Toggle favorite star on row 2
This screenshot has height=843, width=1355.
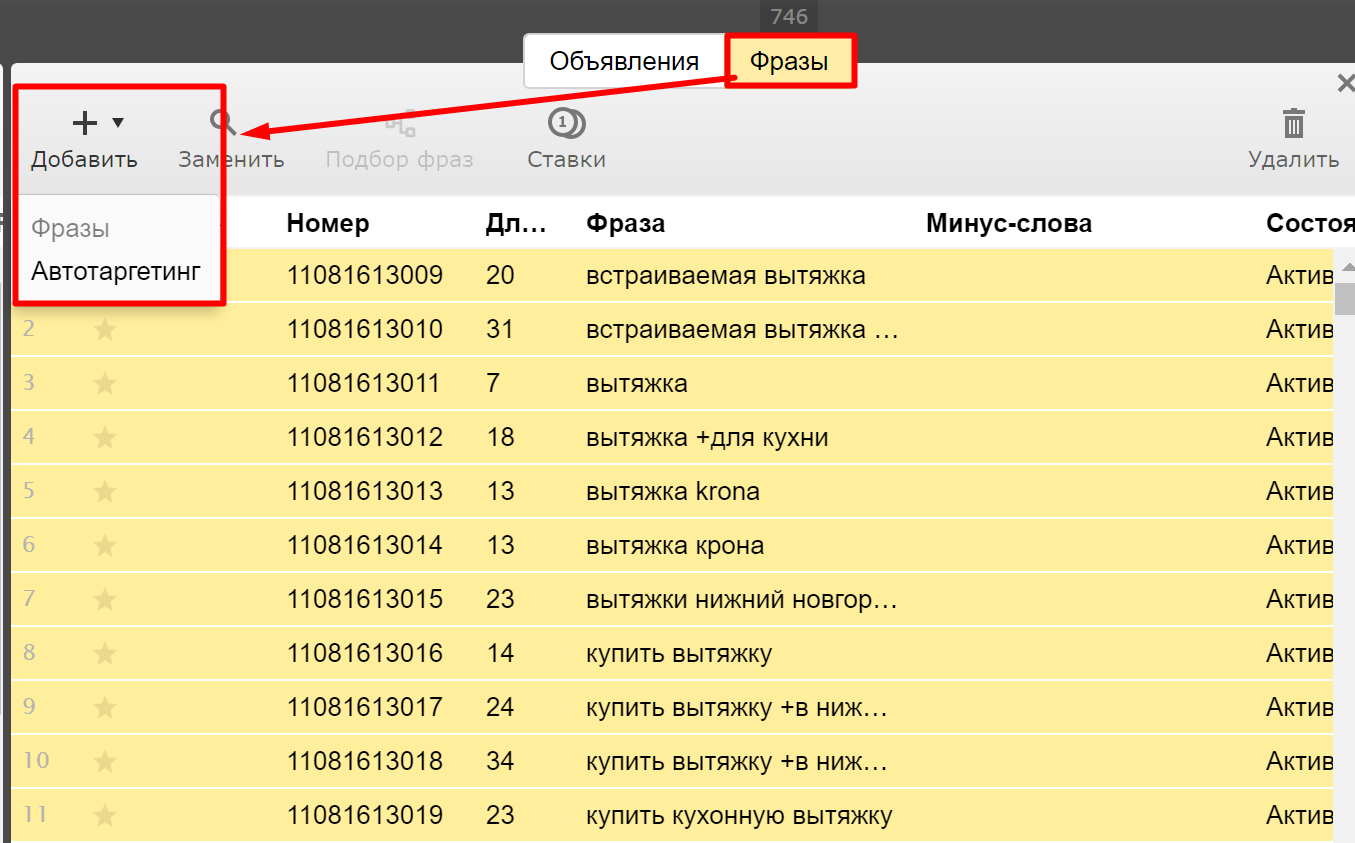pos(105,329)
